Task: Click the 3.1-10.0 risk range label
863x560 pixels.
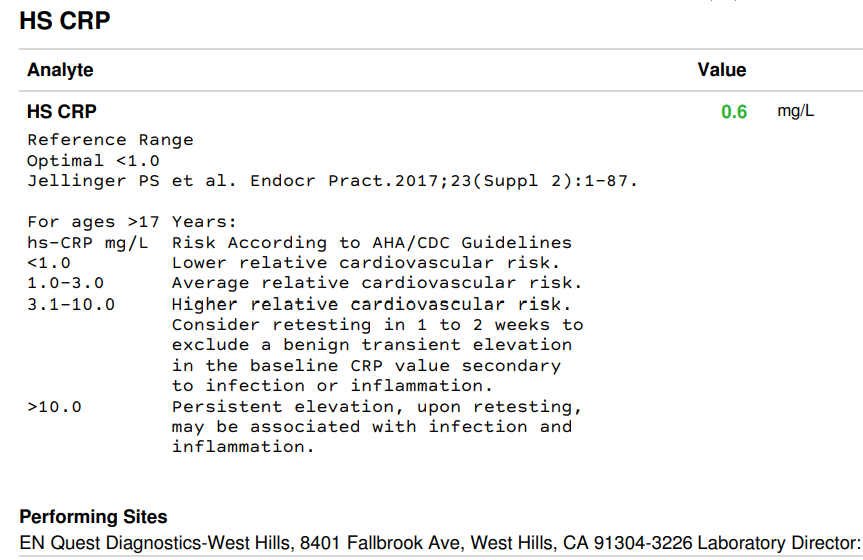Action: point(71,305)
